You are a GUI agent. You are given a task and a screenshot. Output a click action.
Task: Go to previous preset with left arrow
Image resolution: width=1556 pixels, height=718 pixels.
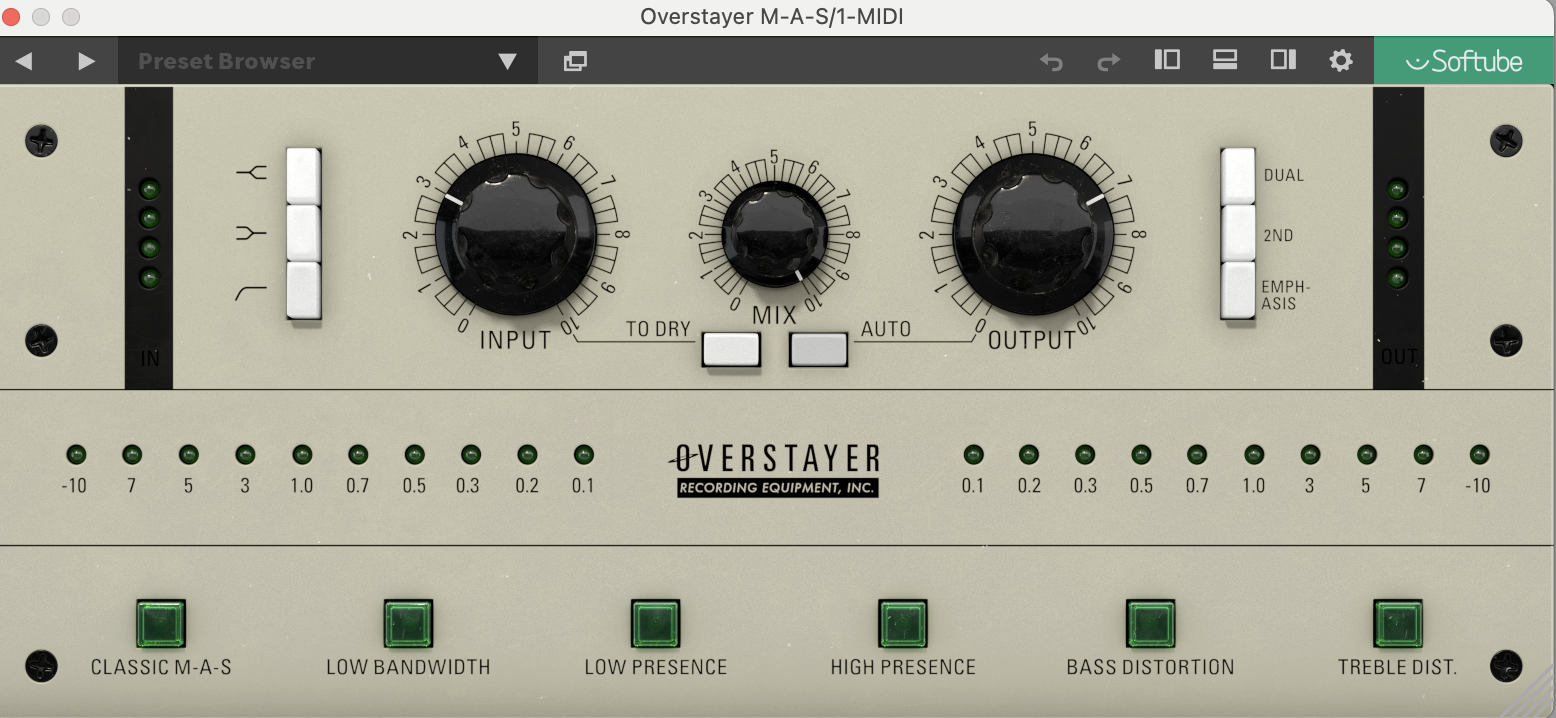point(24,61)
